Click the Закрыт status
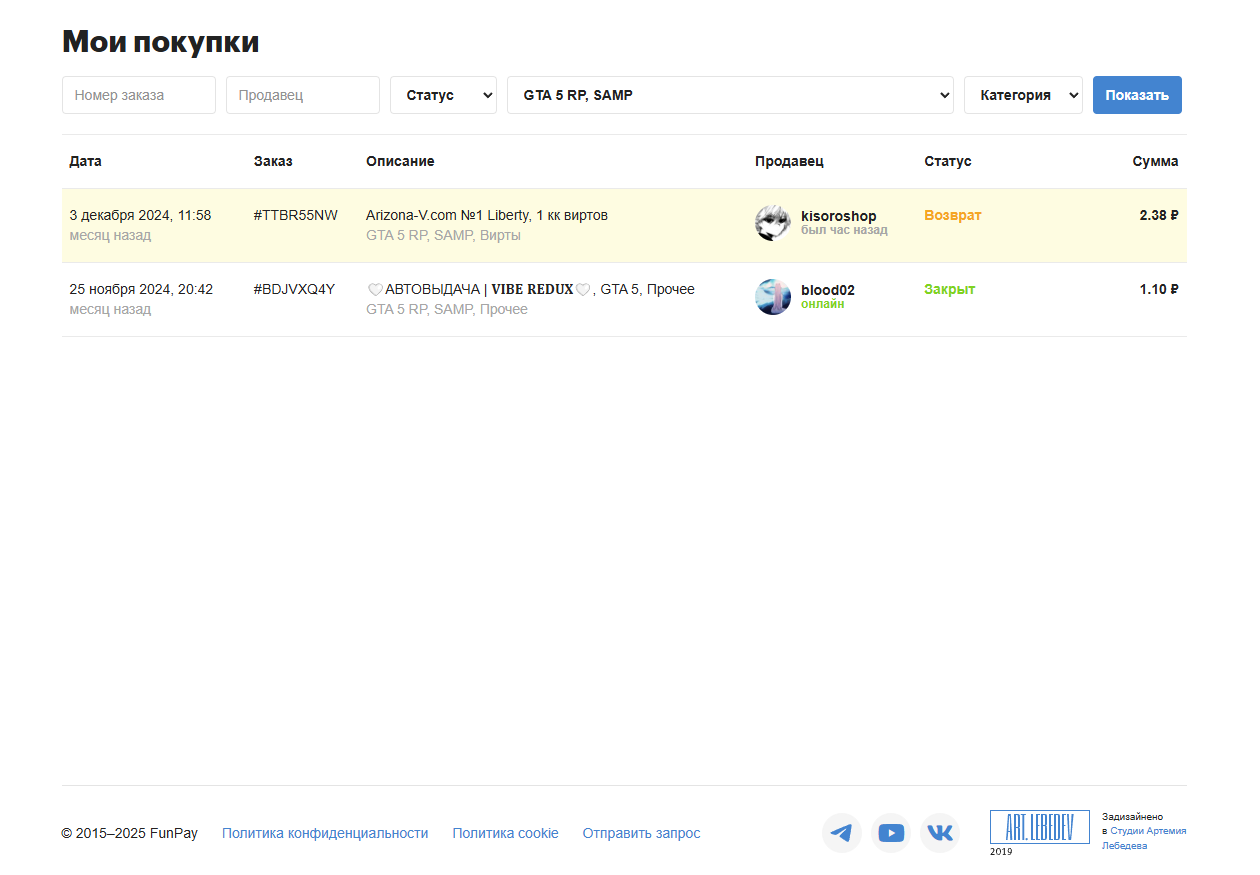Screen dimensions: 1260x875 coord(950,289)
